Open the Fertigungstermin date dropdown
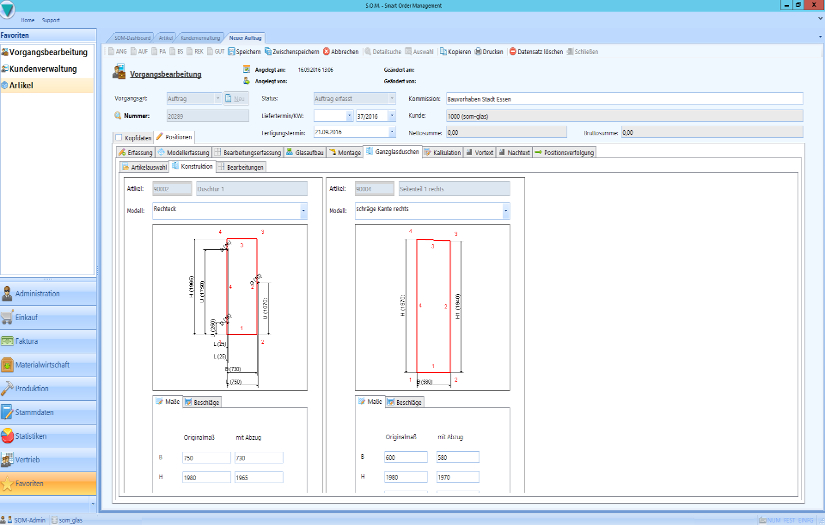Viewport: 825px width, 525px height. pos(392,131)
